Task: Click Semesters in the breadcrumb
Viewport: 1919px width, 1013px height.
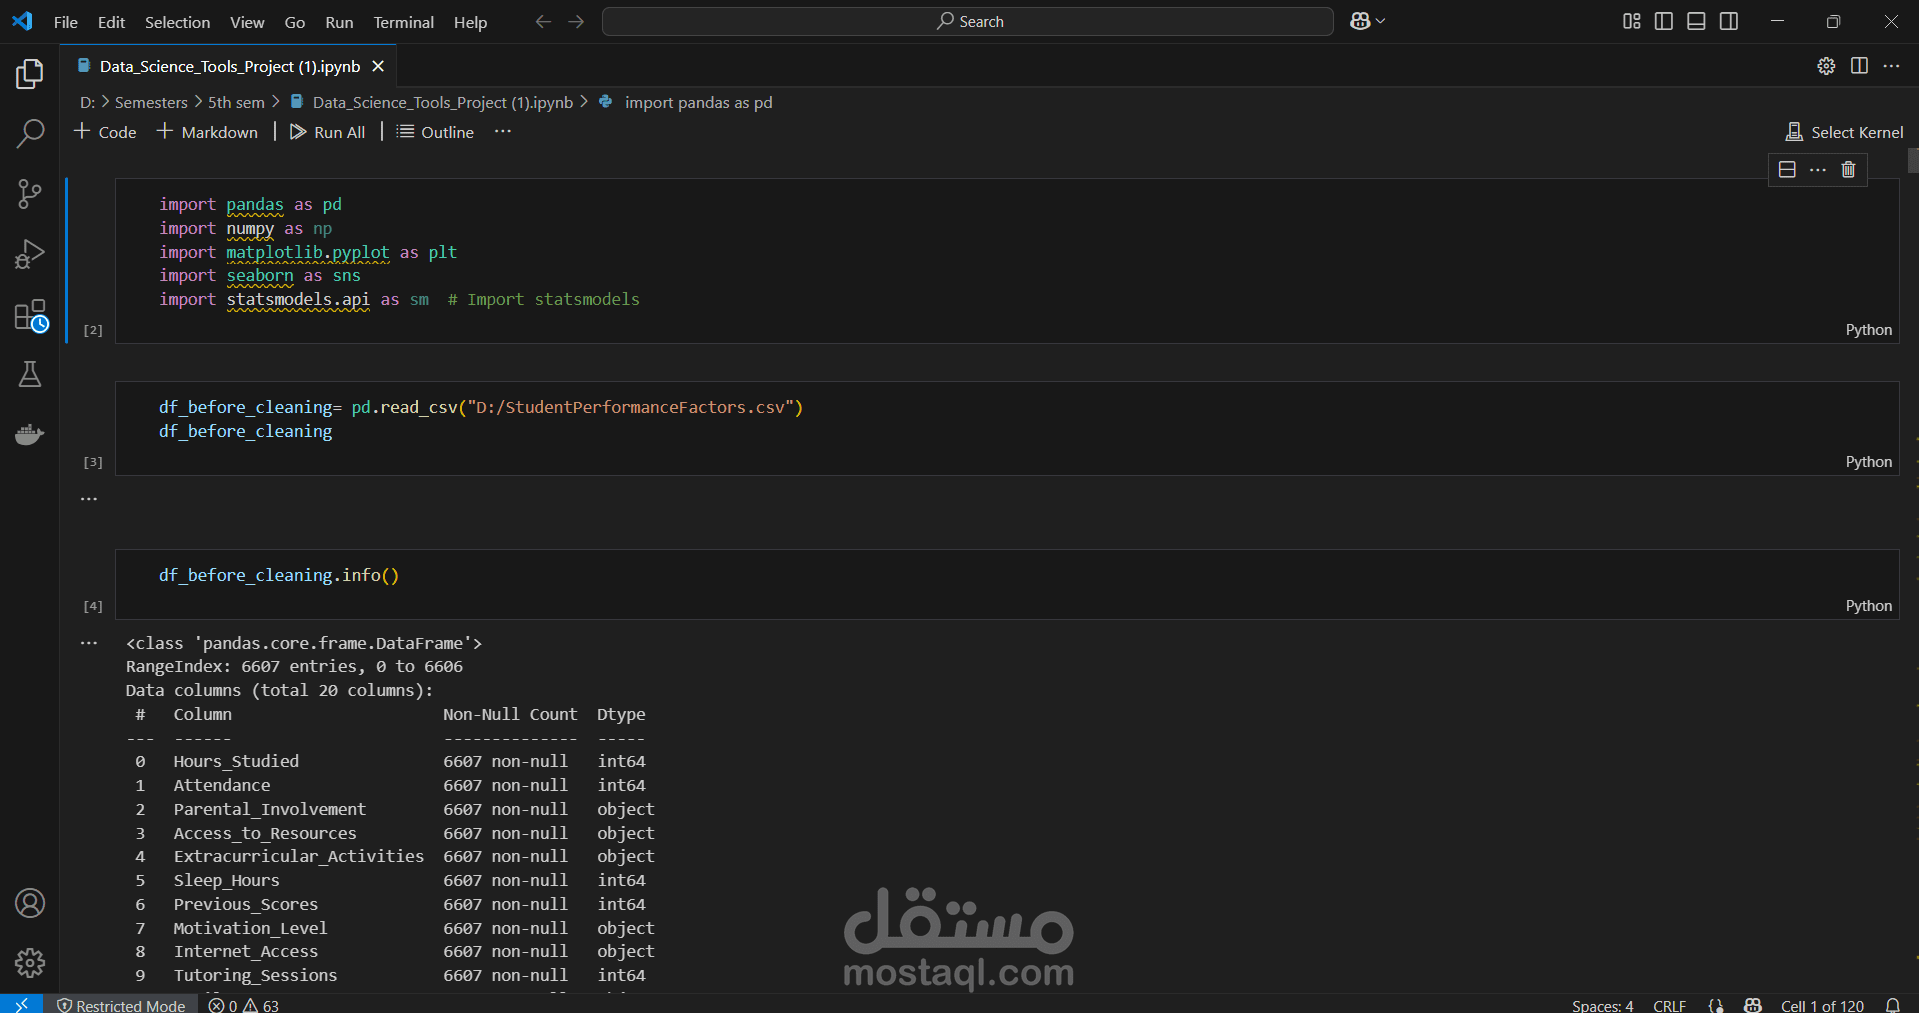Action: pyautogui.click(x=151, y=102)
